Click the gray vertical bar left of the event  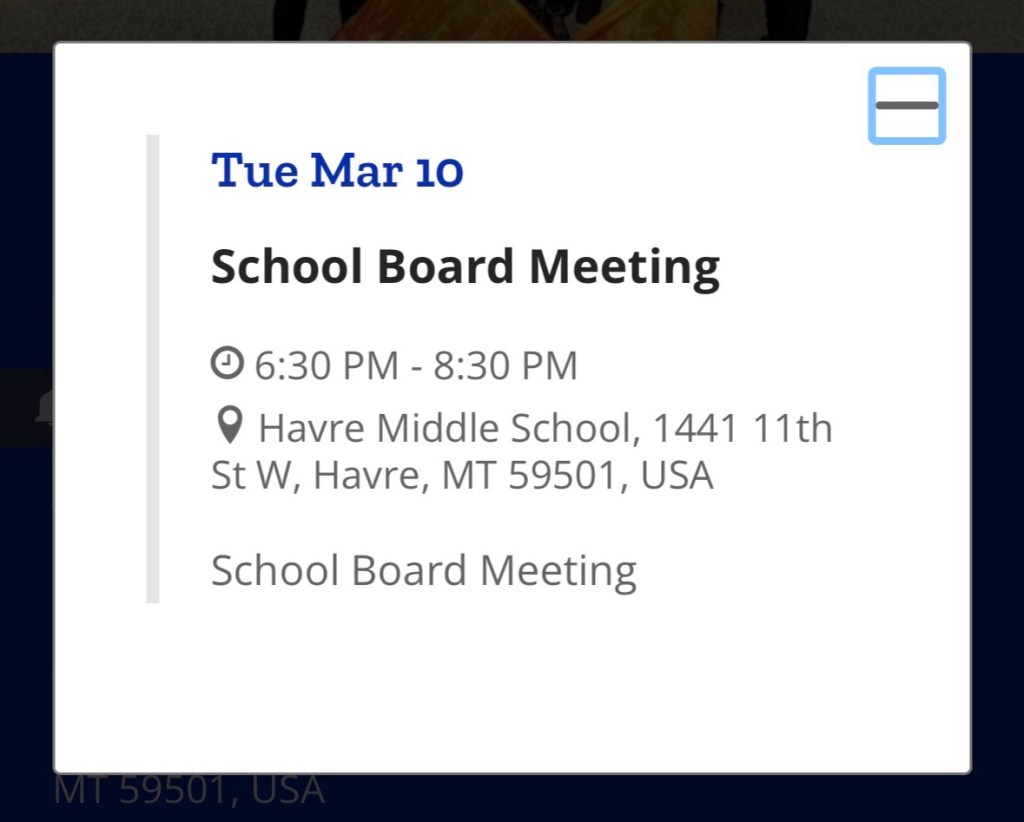click(153, 368)
